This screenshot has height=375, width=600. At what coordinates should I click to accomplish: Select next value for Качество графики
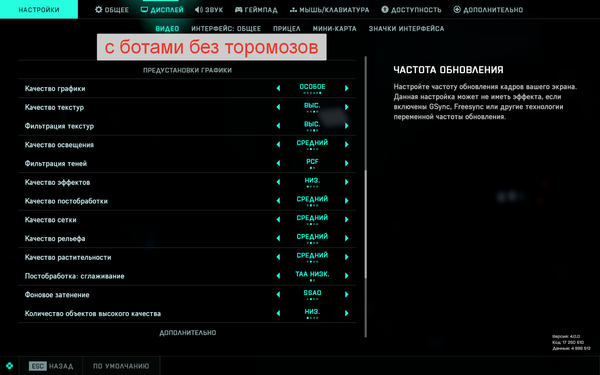coord(347,88)
